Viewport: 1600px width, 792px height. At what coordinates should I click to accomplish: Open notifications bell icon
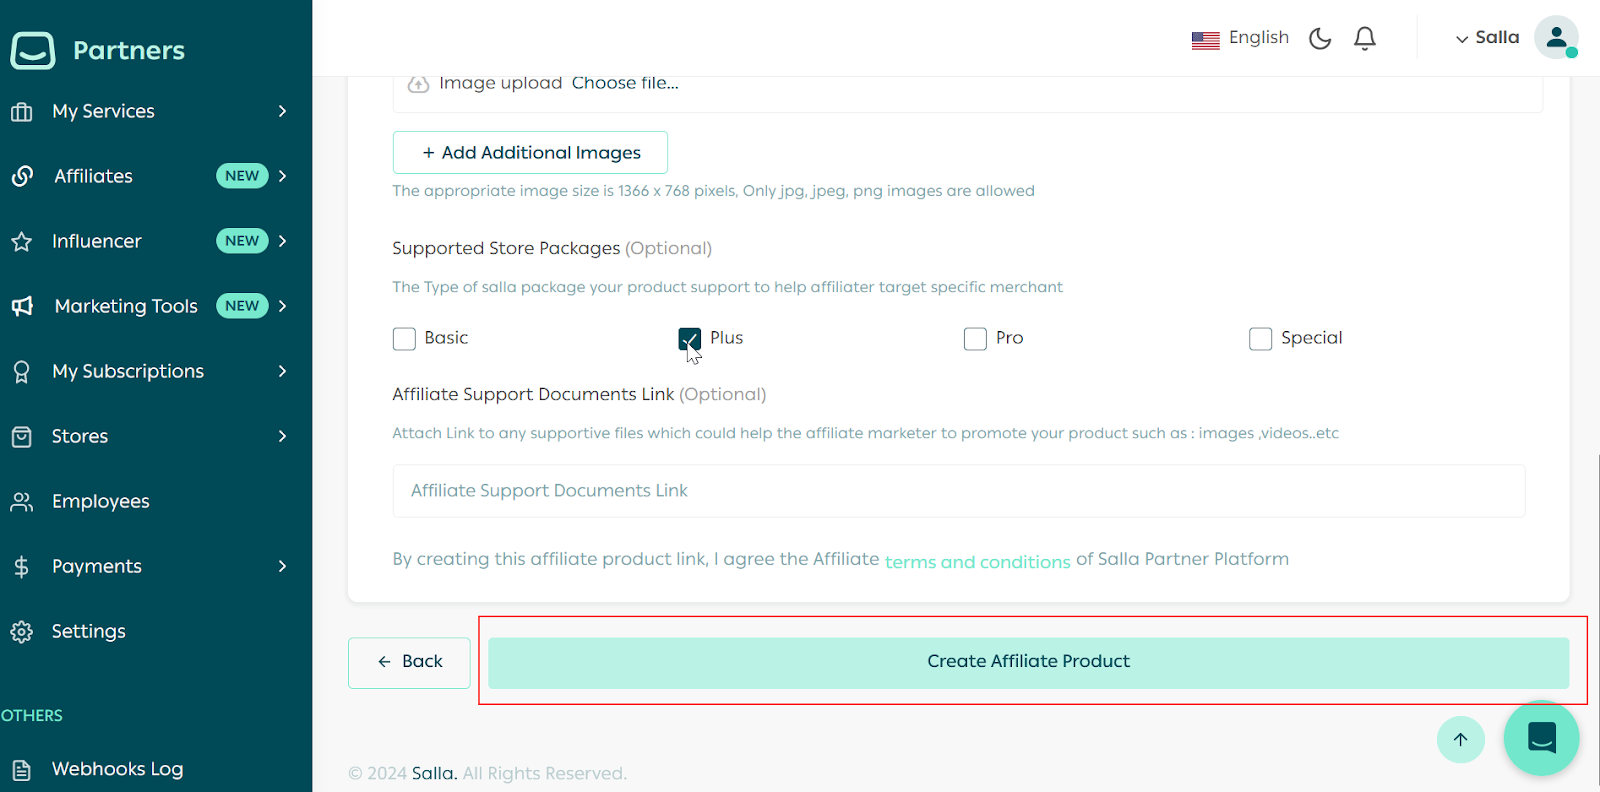(1365, 38)
